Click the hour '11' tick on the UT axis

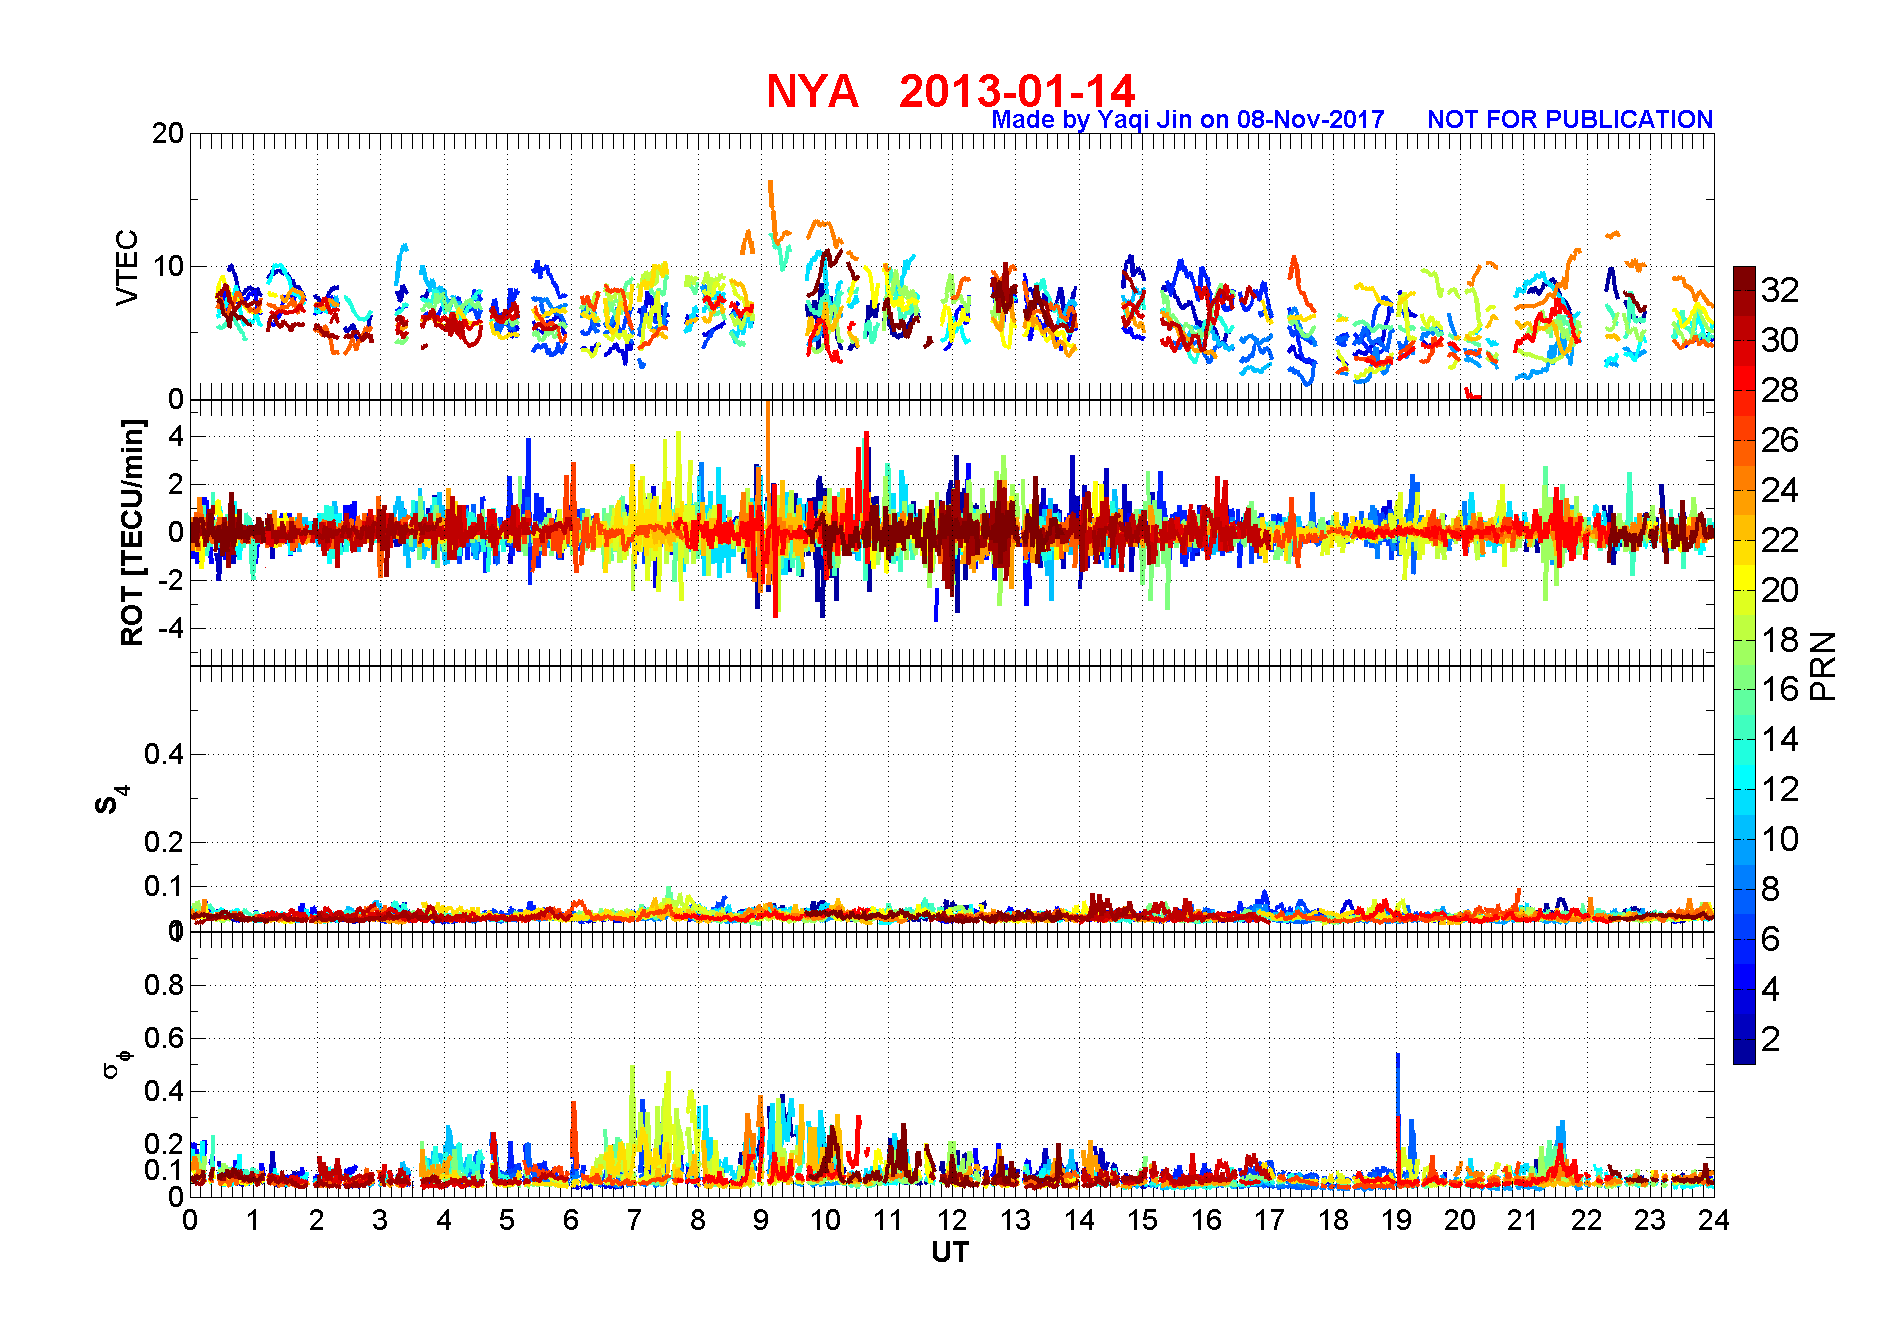pyautogui.click(x=888, y=1220)
